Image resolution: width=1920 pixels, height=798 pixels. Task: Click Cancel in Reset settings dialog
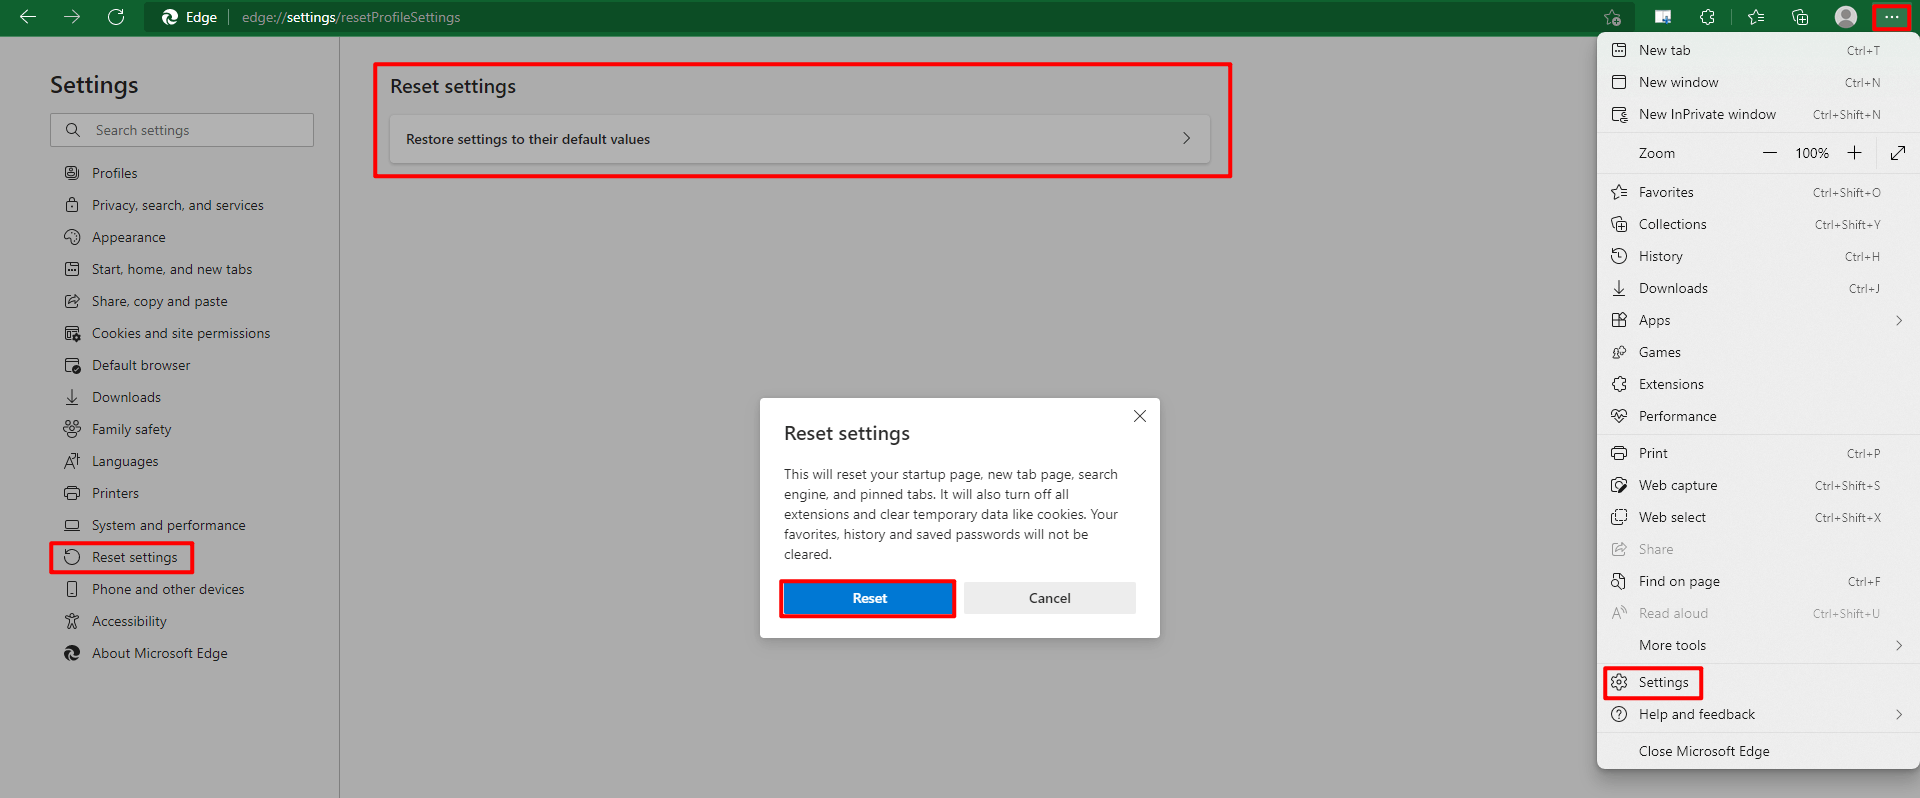tap(1050, 598)
